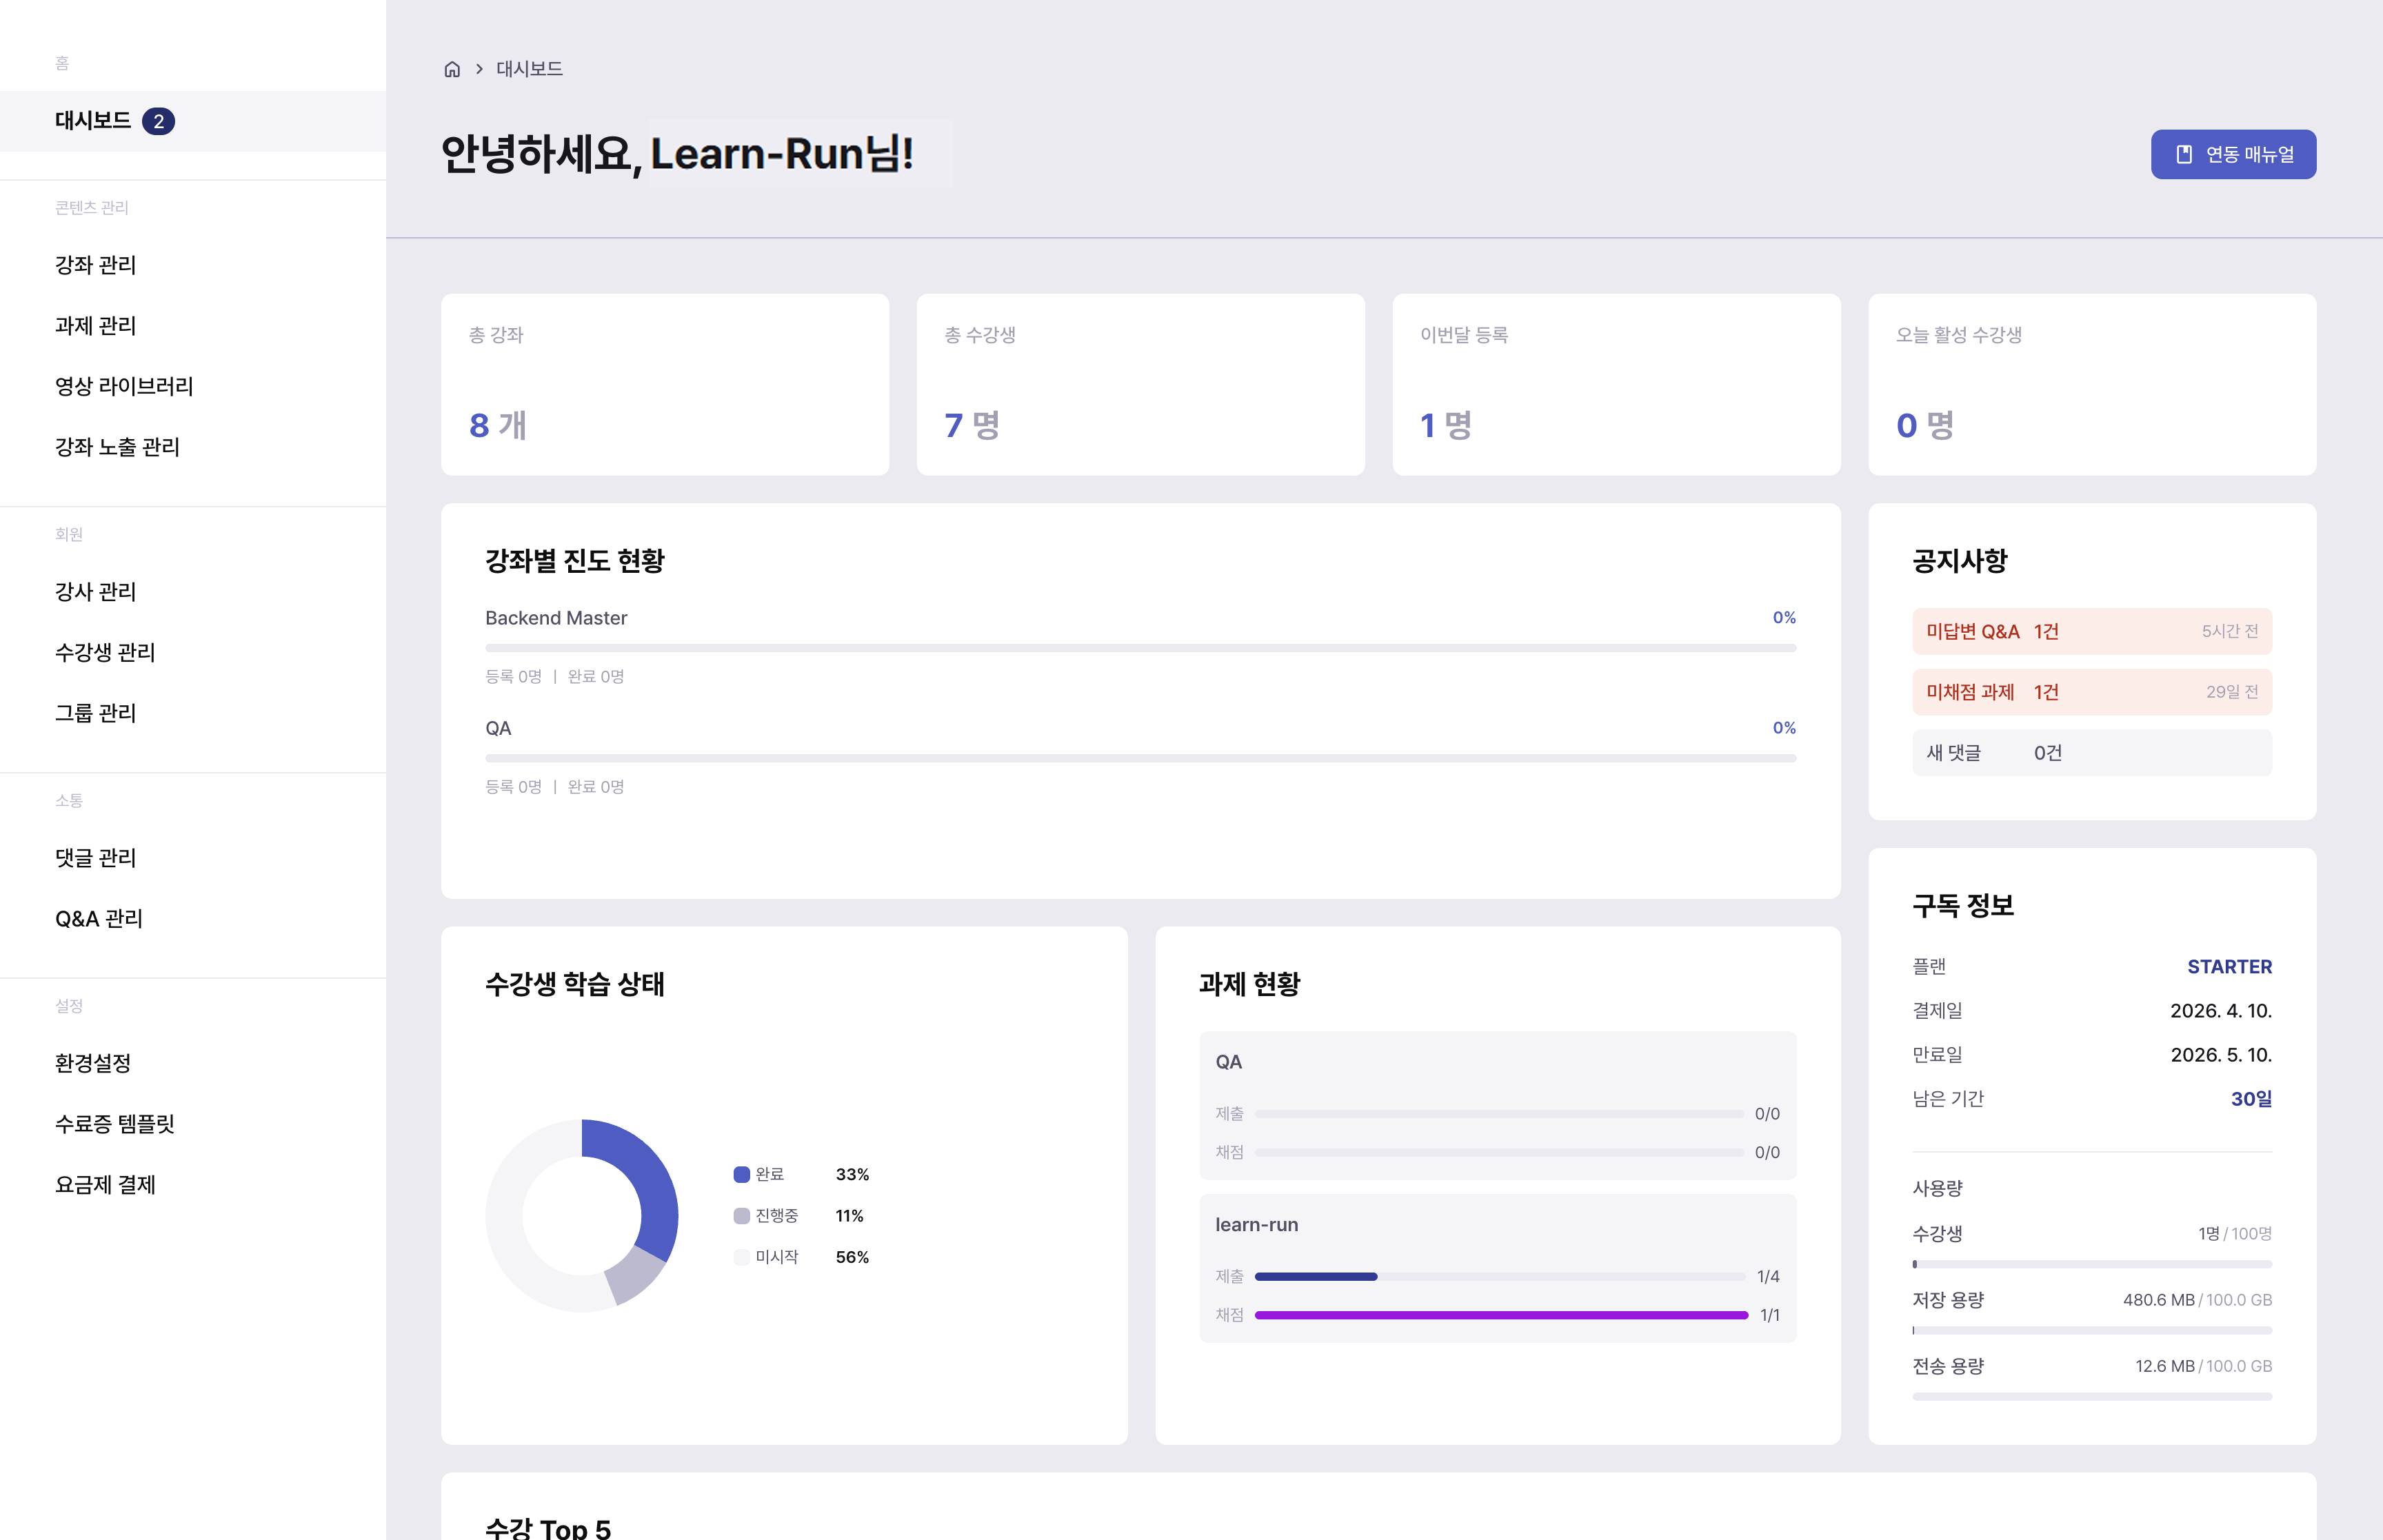Click the Backend Master progress bar
2383x1540 pixels.
point(1140,648)
